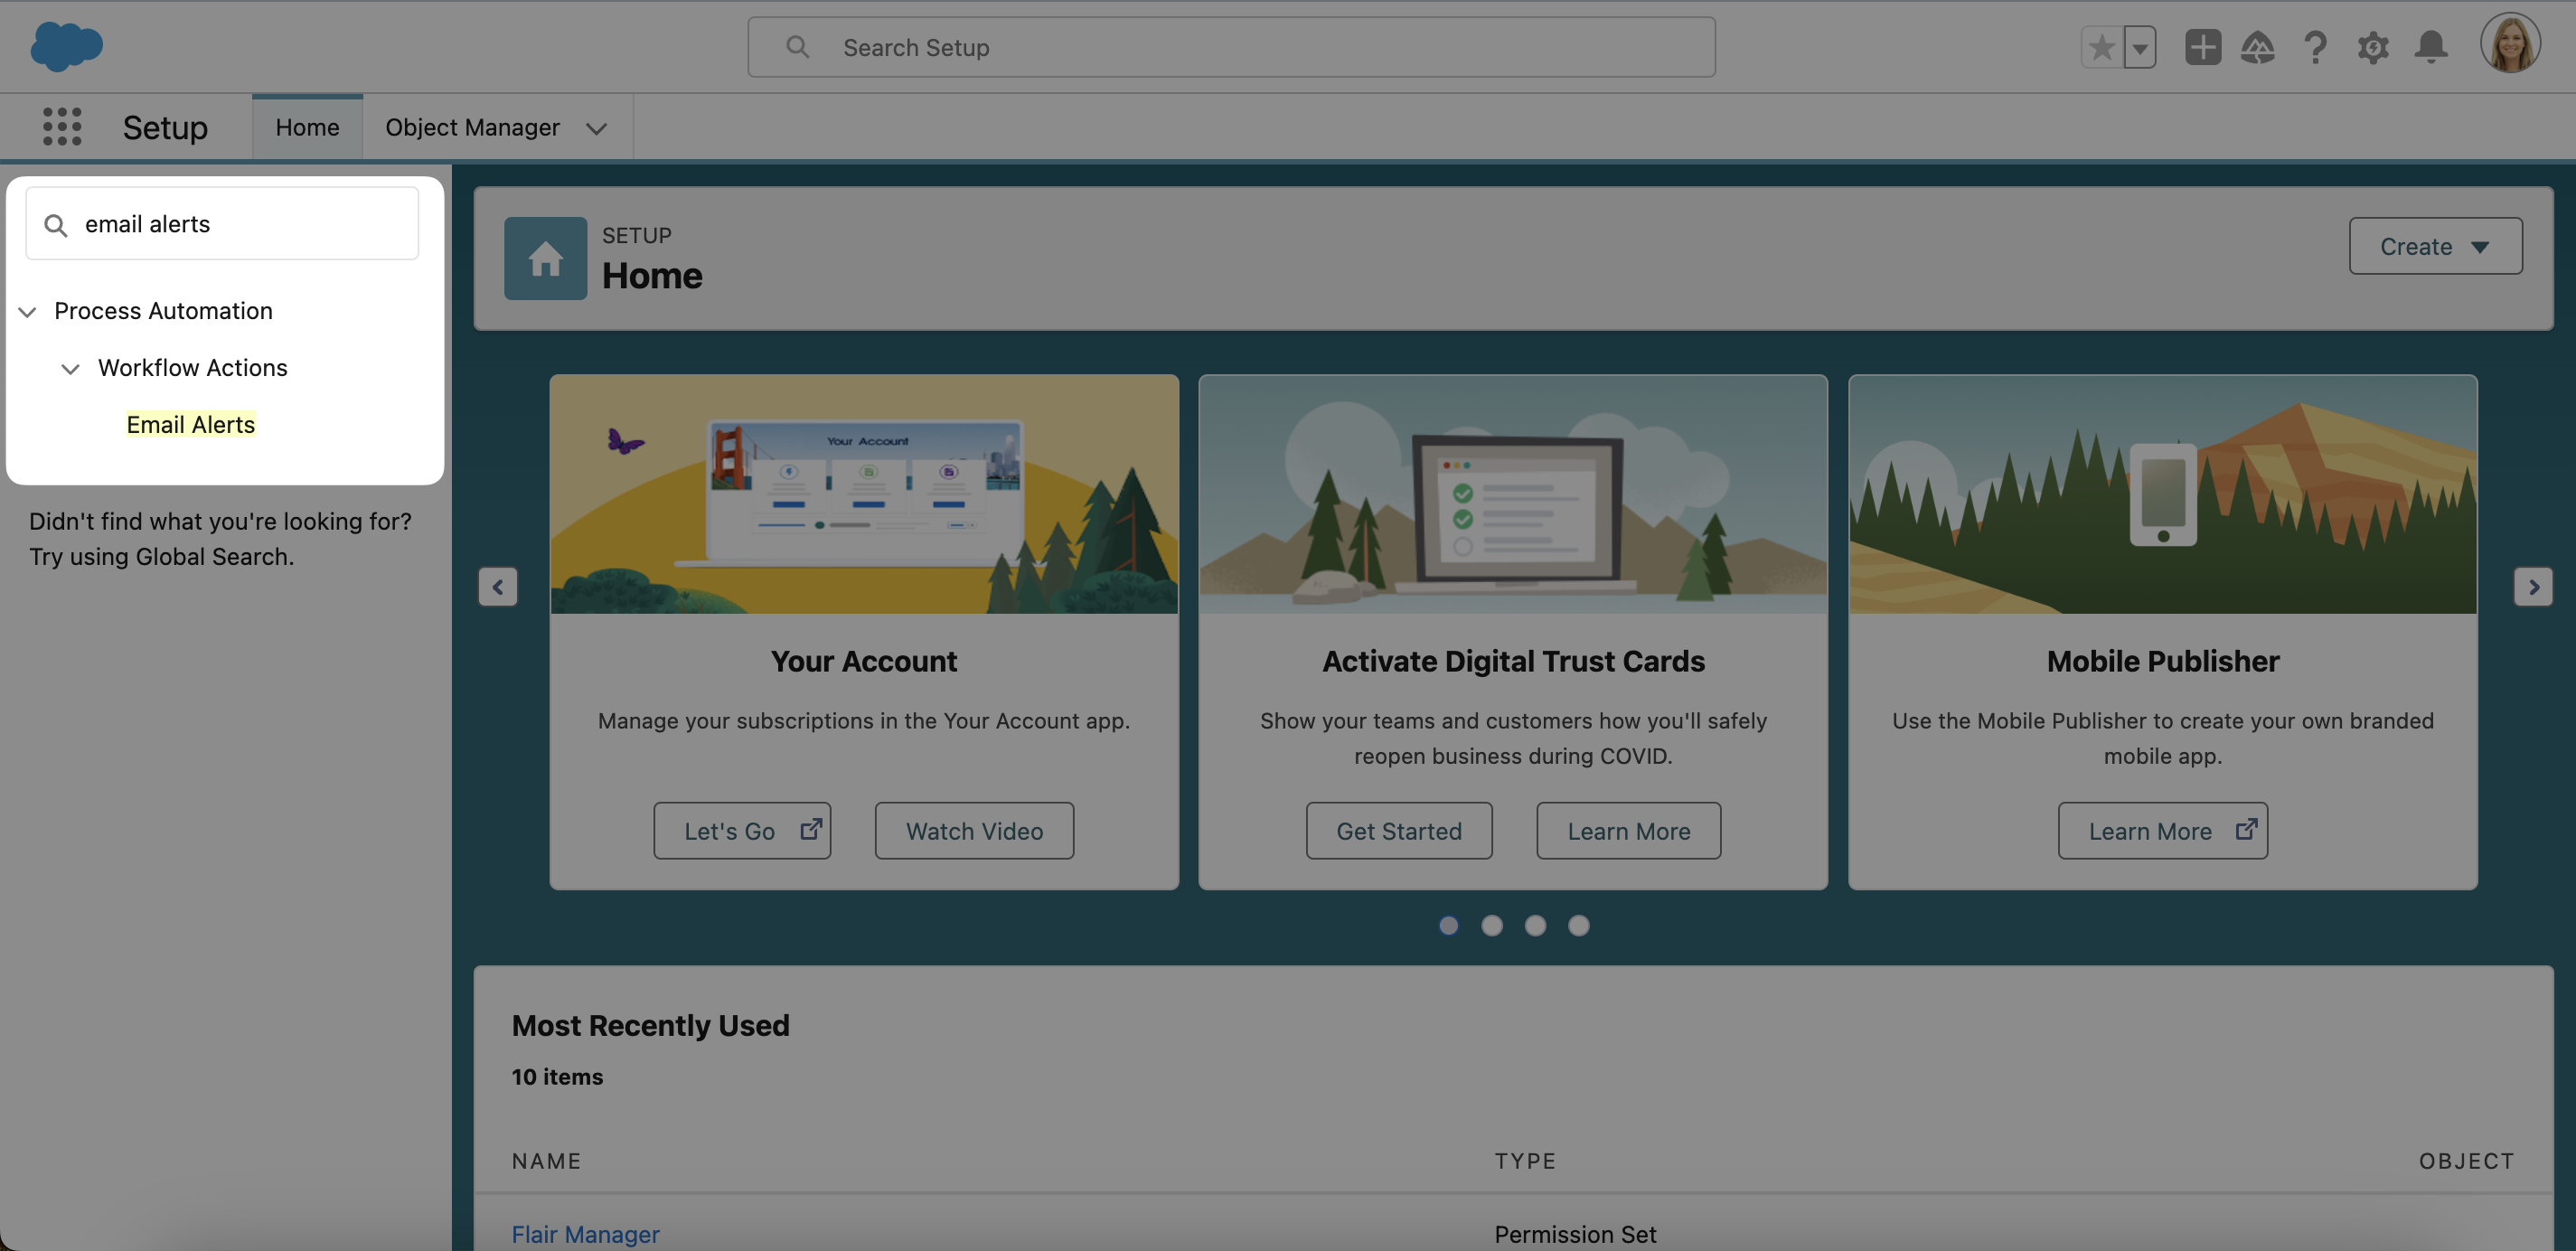Open the global actions plus icon

click(x=2202, y=47)
